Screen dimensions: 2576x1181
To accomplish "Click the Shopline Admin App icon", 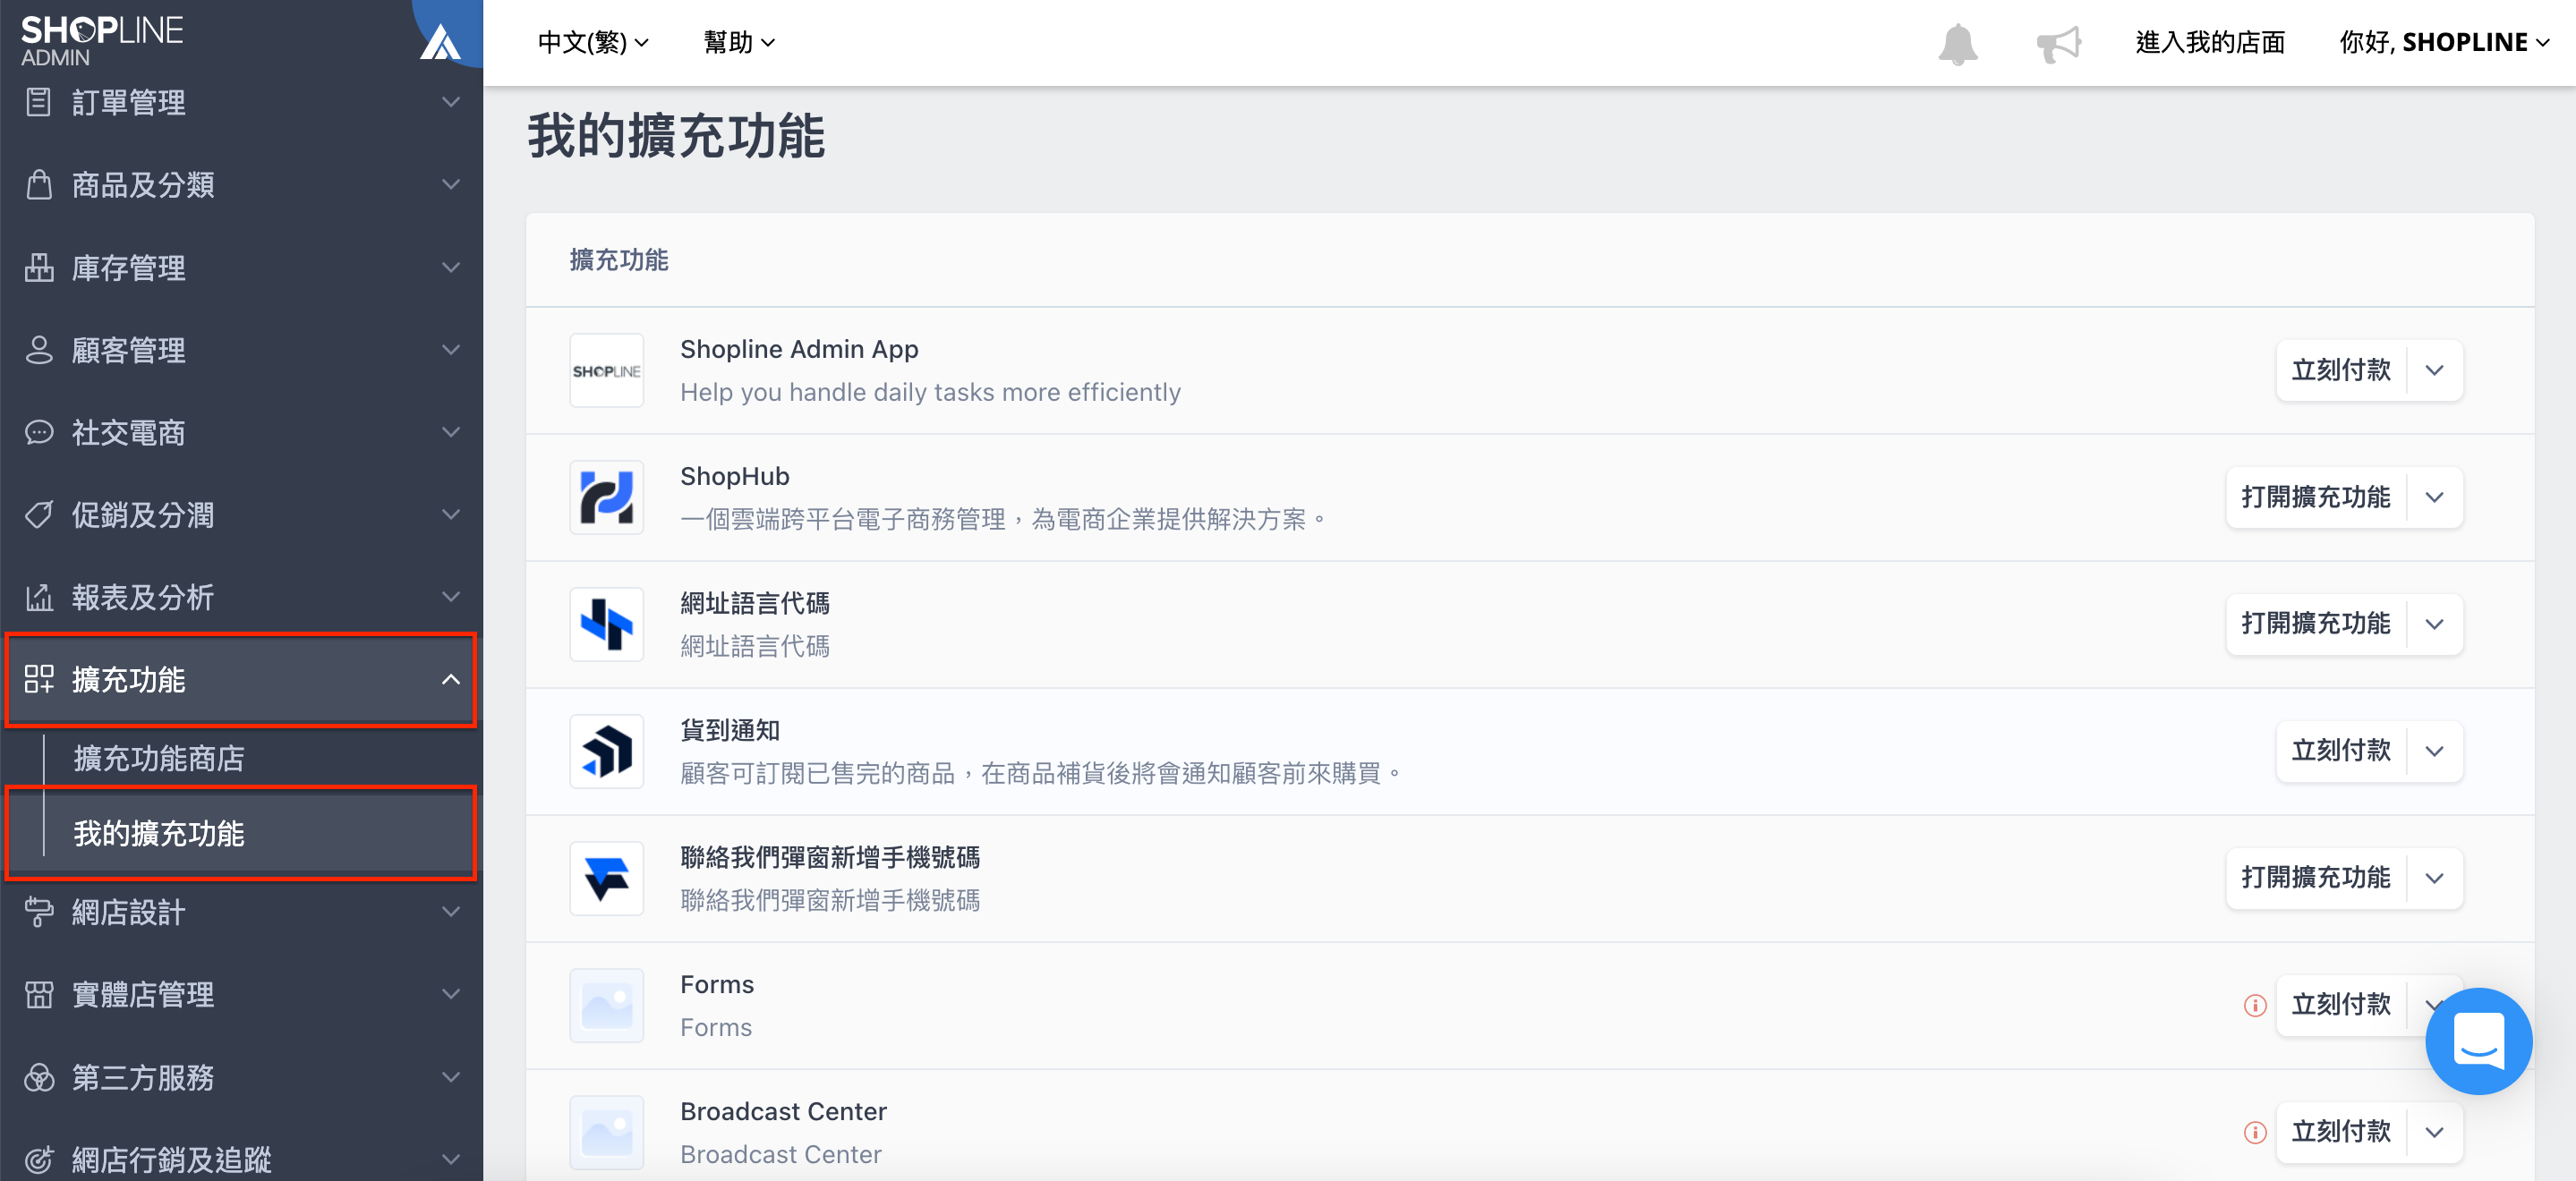I will 606,370.
